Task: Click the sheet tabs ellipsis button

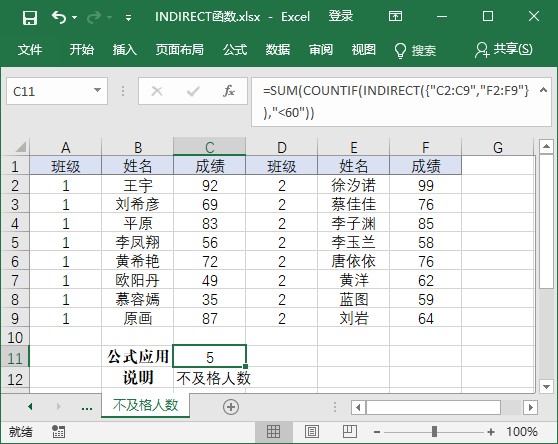Action: tap(87, 408)
